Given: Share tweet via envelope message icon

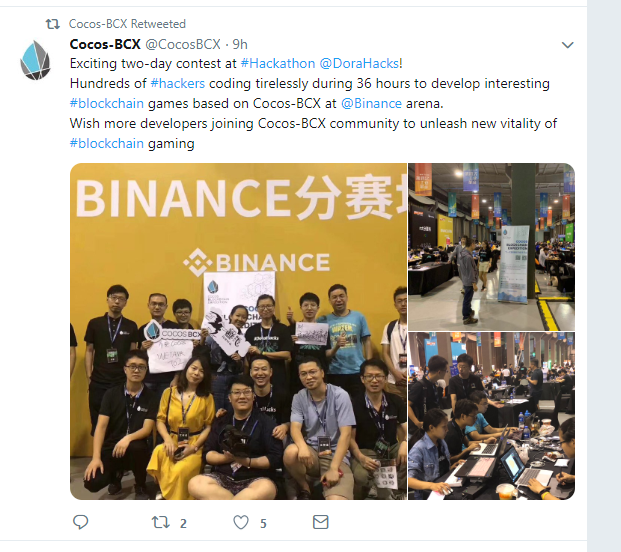Looking at the screenshot, I should point(320,522).
